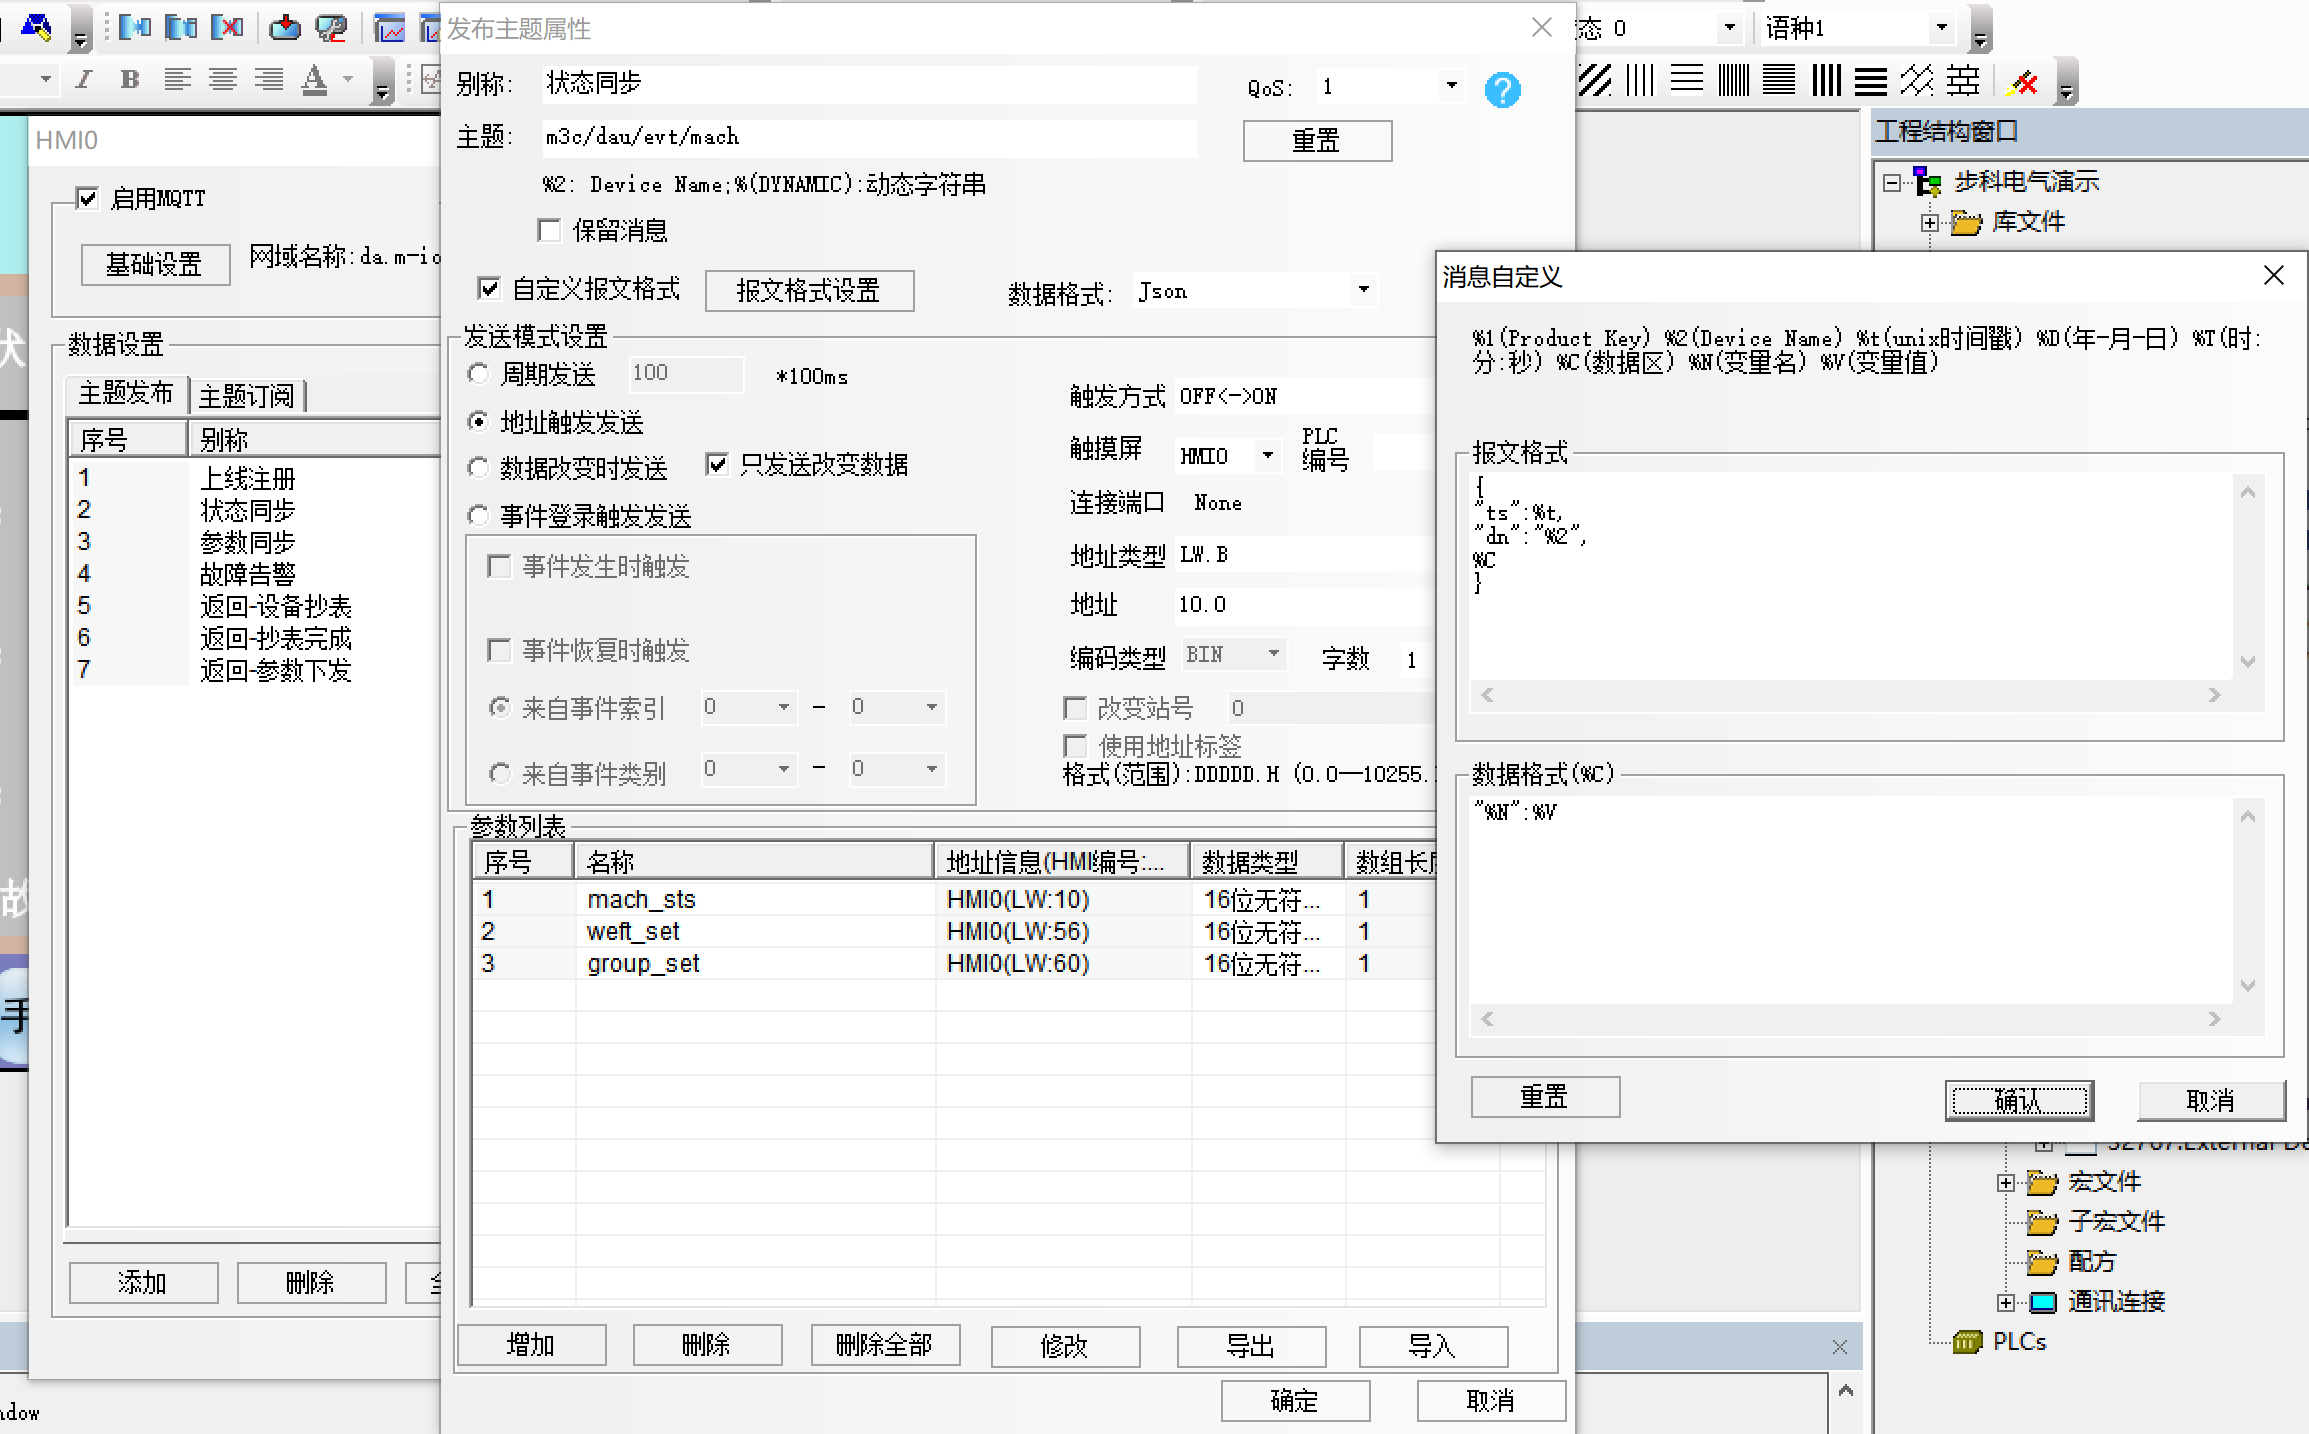Viewport: 2309px width, 1434px height.
Task: Click the 别称 input field
Action: (869, 84)
